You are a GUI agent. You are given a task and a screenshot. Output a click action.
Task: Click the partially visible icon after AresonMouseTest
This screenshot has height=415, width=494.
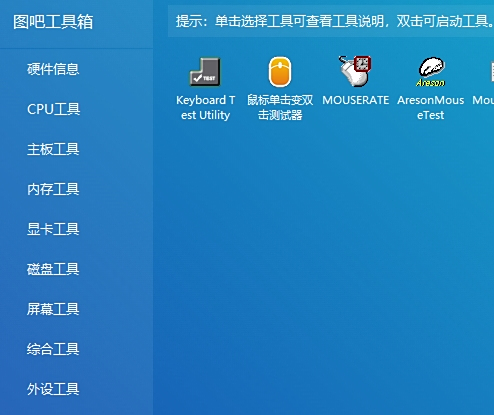coord(492,71)
